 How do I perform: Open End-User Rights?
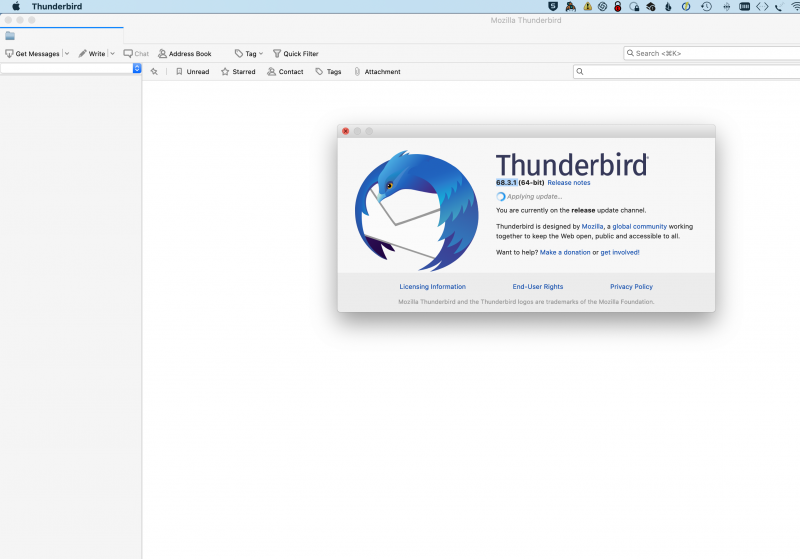point(538,287)
